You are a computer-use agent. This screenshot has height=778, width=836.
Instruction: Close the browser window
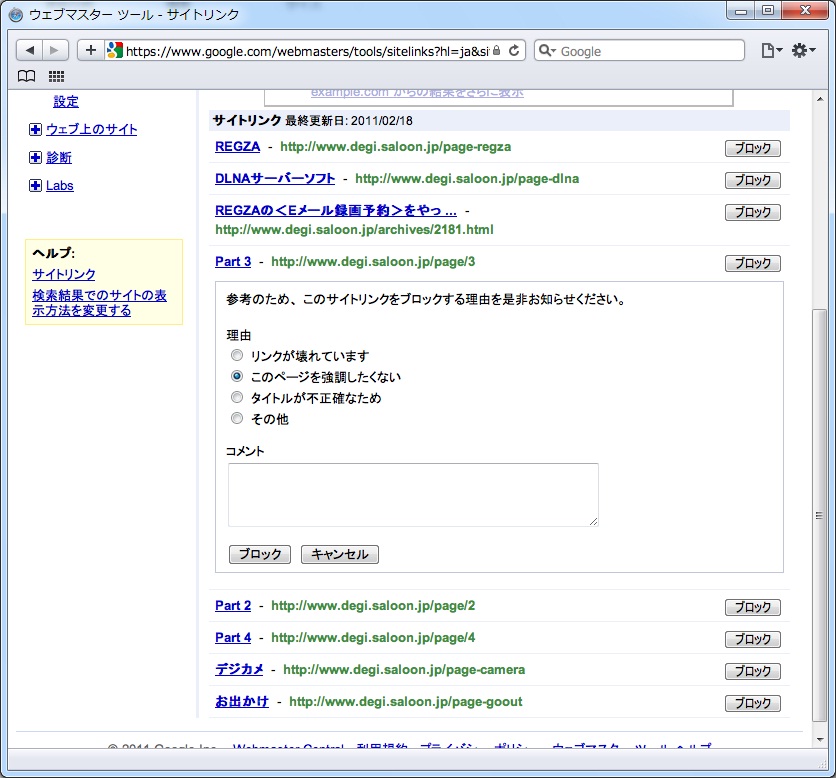(805, 11)
